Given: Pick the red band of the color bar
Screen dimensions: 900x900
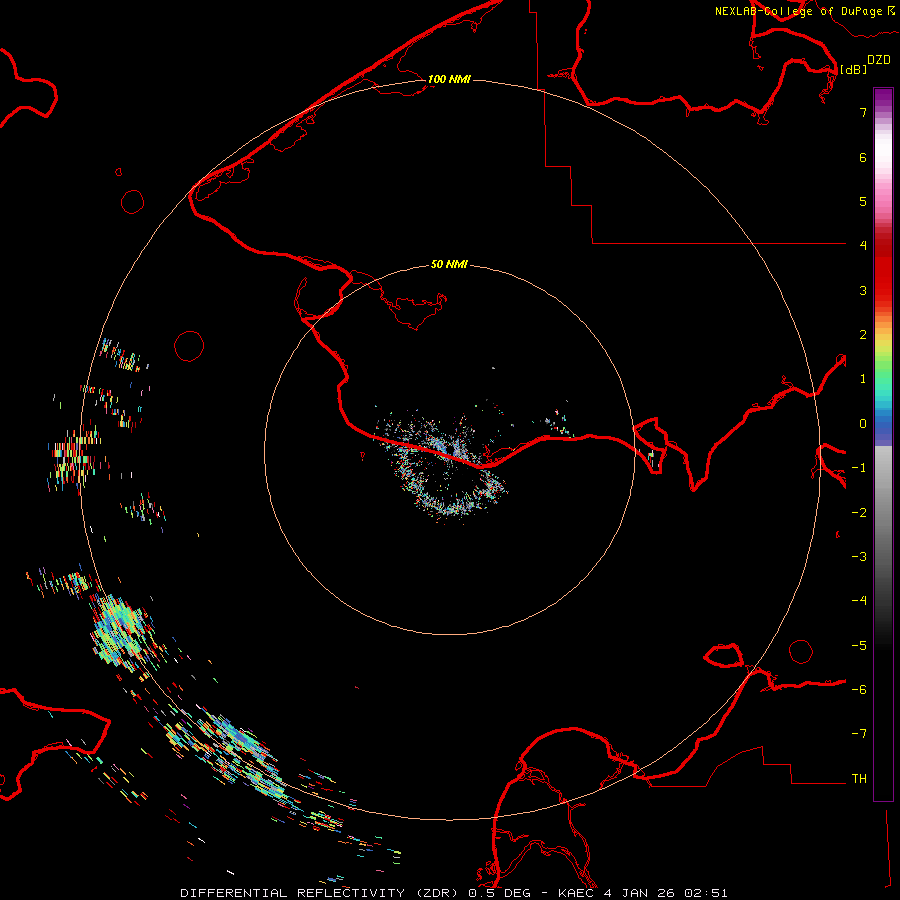Looking at the screenshot, I should coord(883,270).
